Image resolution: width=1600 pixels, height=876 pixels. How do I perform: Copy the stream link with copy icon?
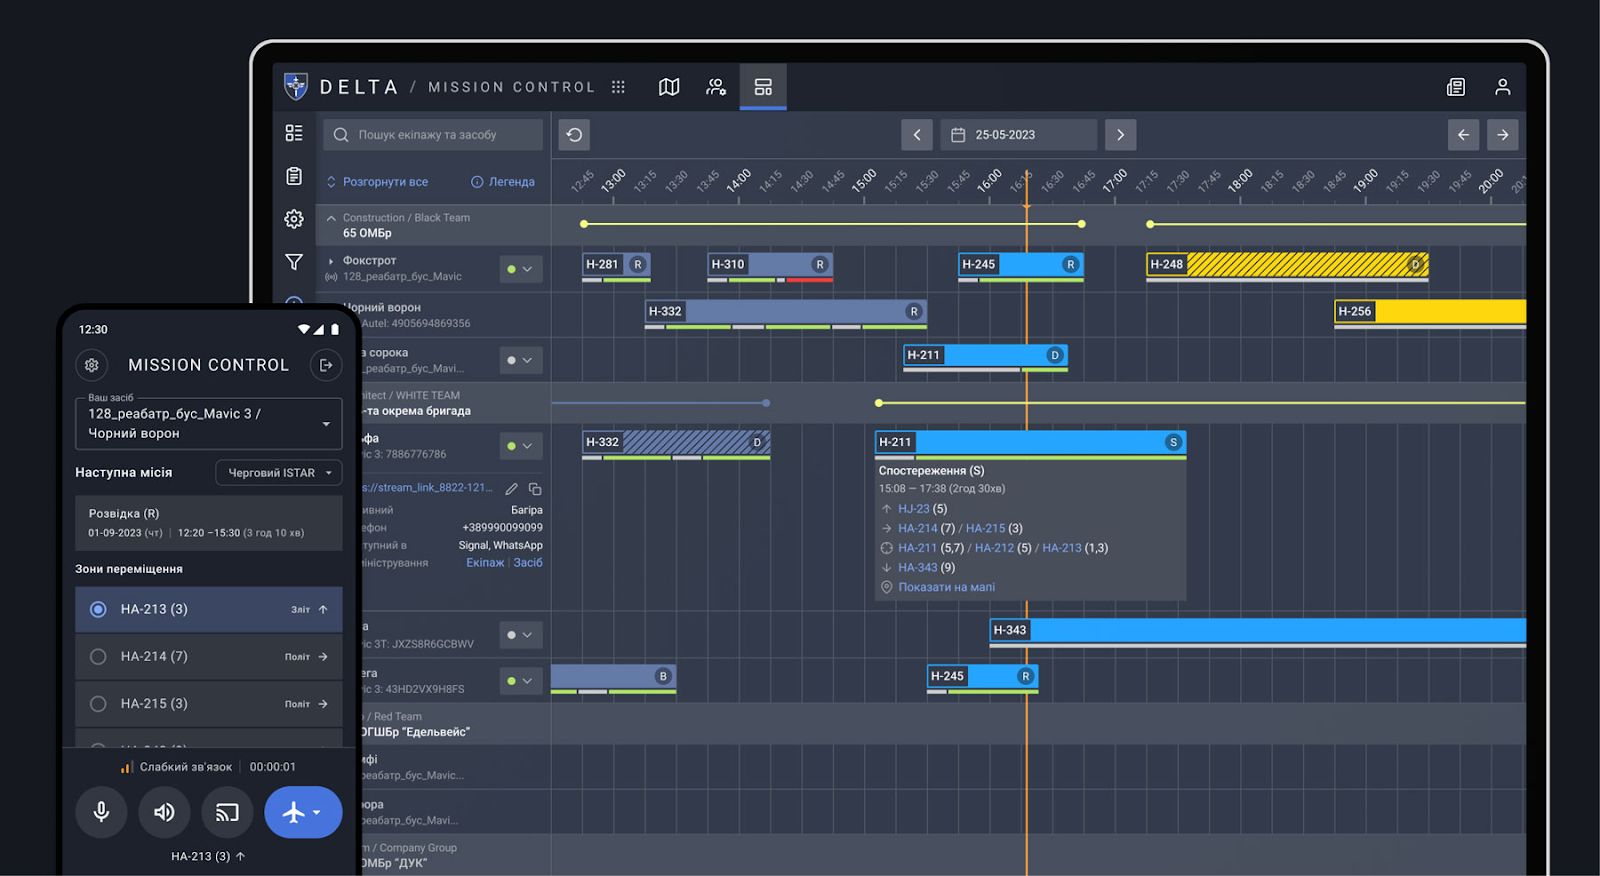tap(535, 489)
